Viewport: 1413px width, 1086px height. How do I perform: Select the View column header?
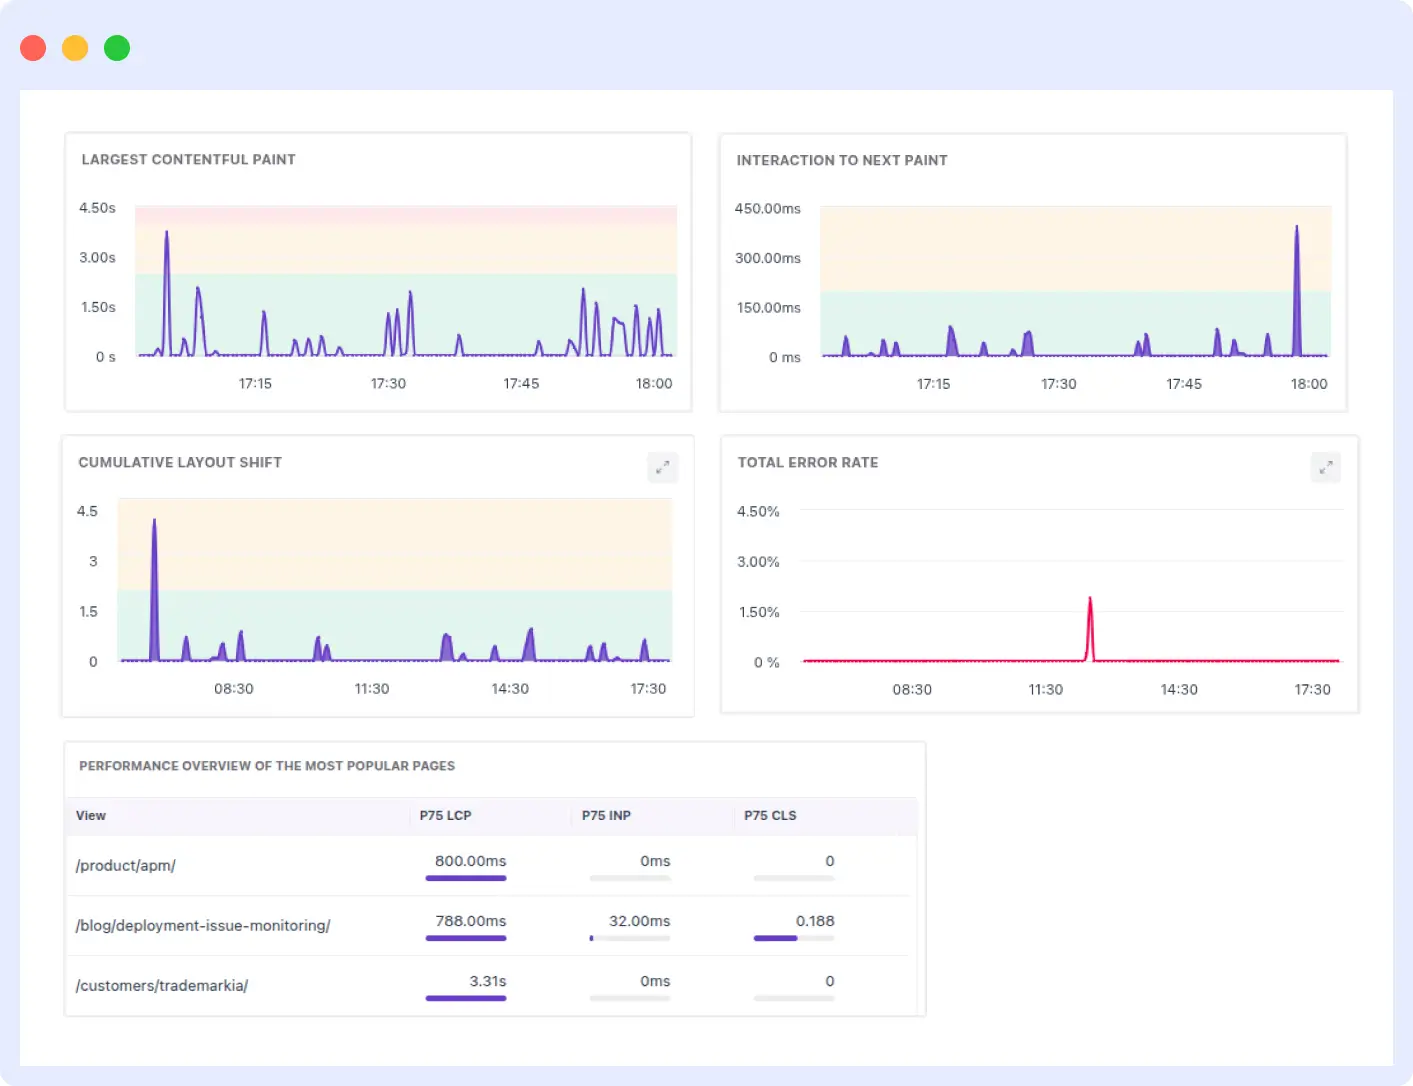tap(90, 815)
